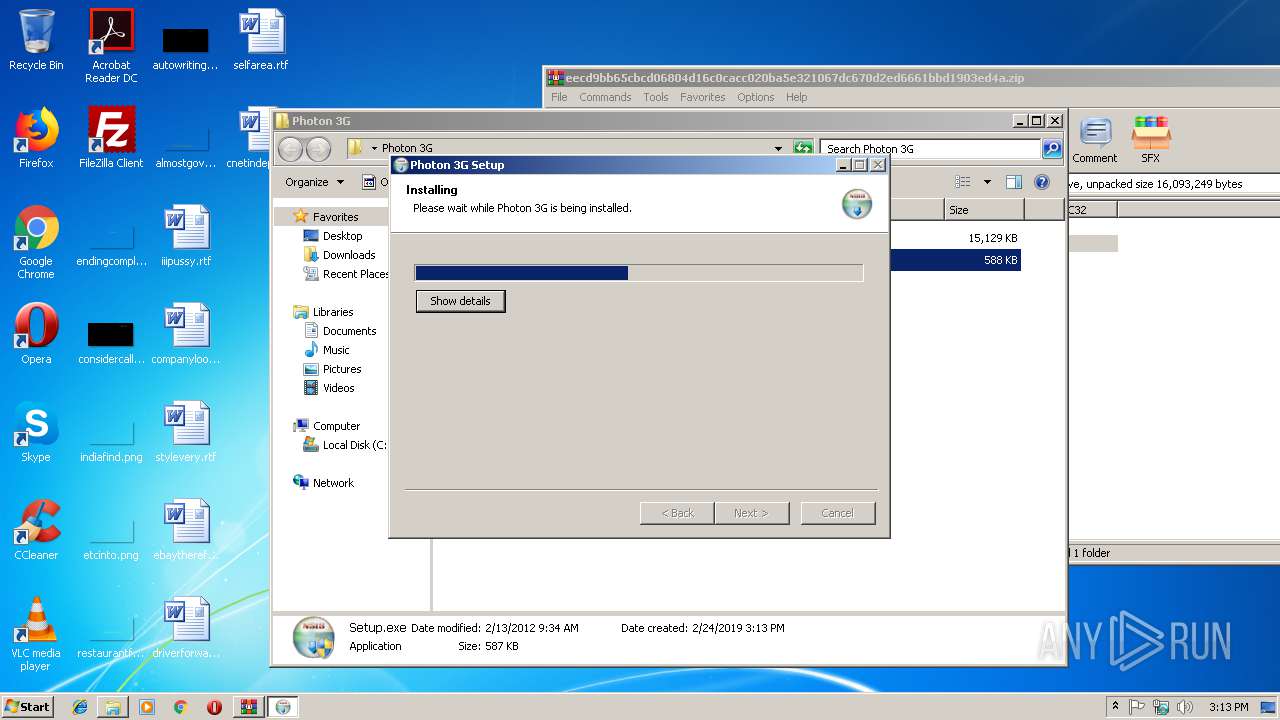This screenshot has width=1280, height=720.
Task: Click the Explorer Back navigation arrow
Action: [x=290, y=149]
